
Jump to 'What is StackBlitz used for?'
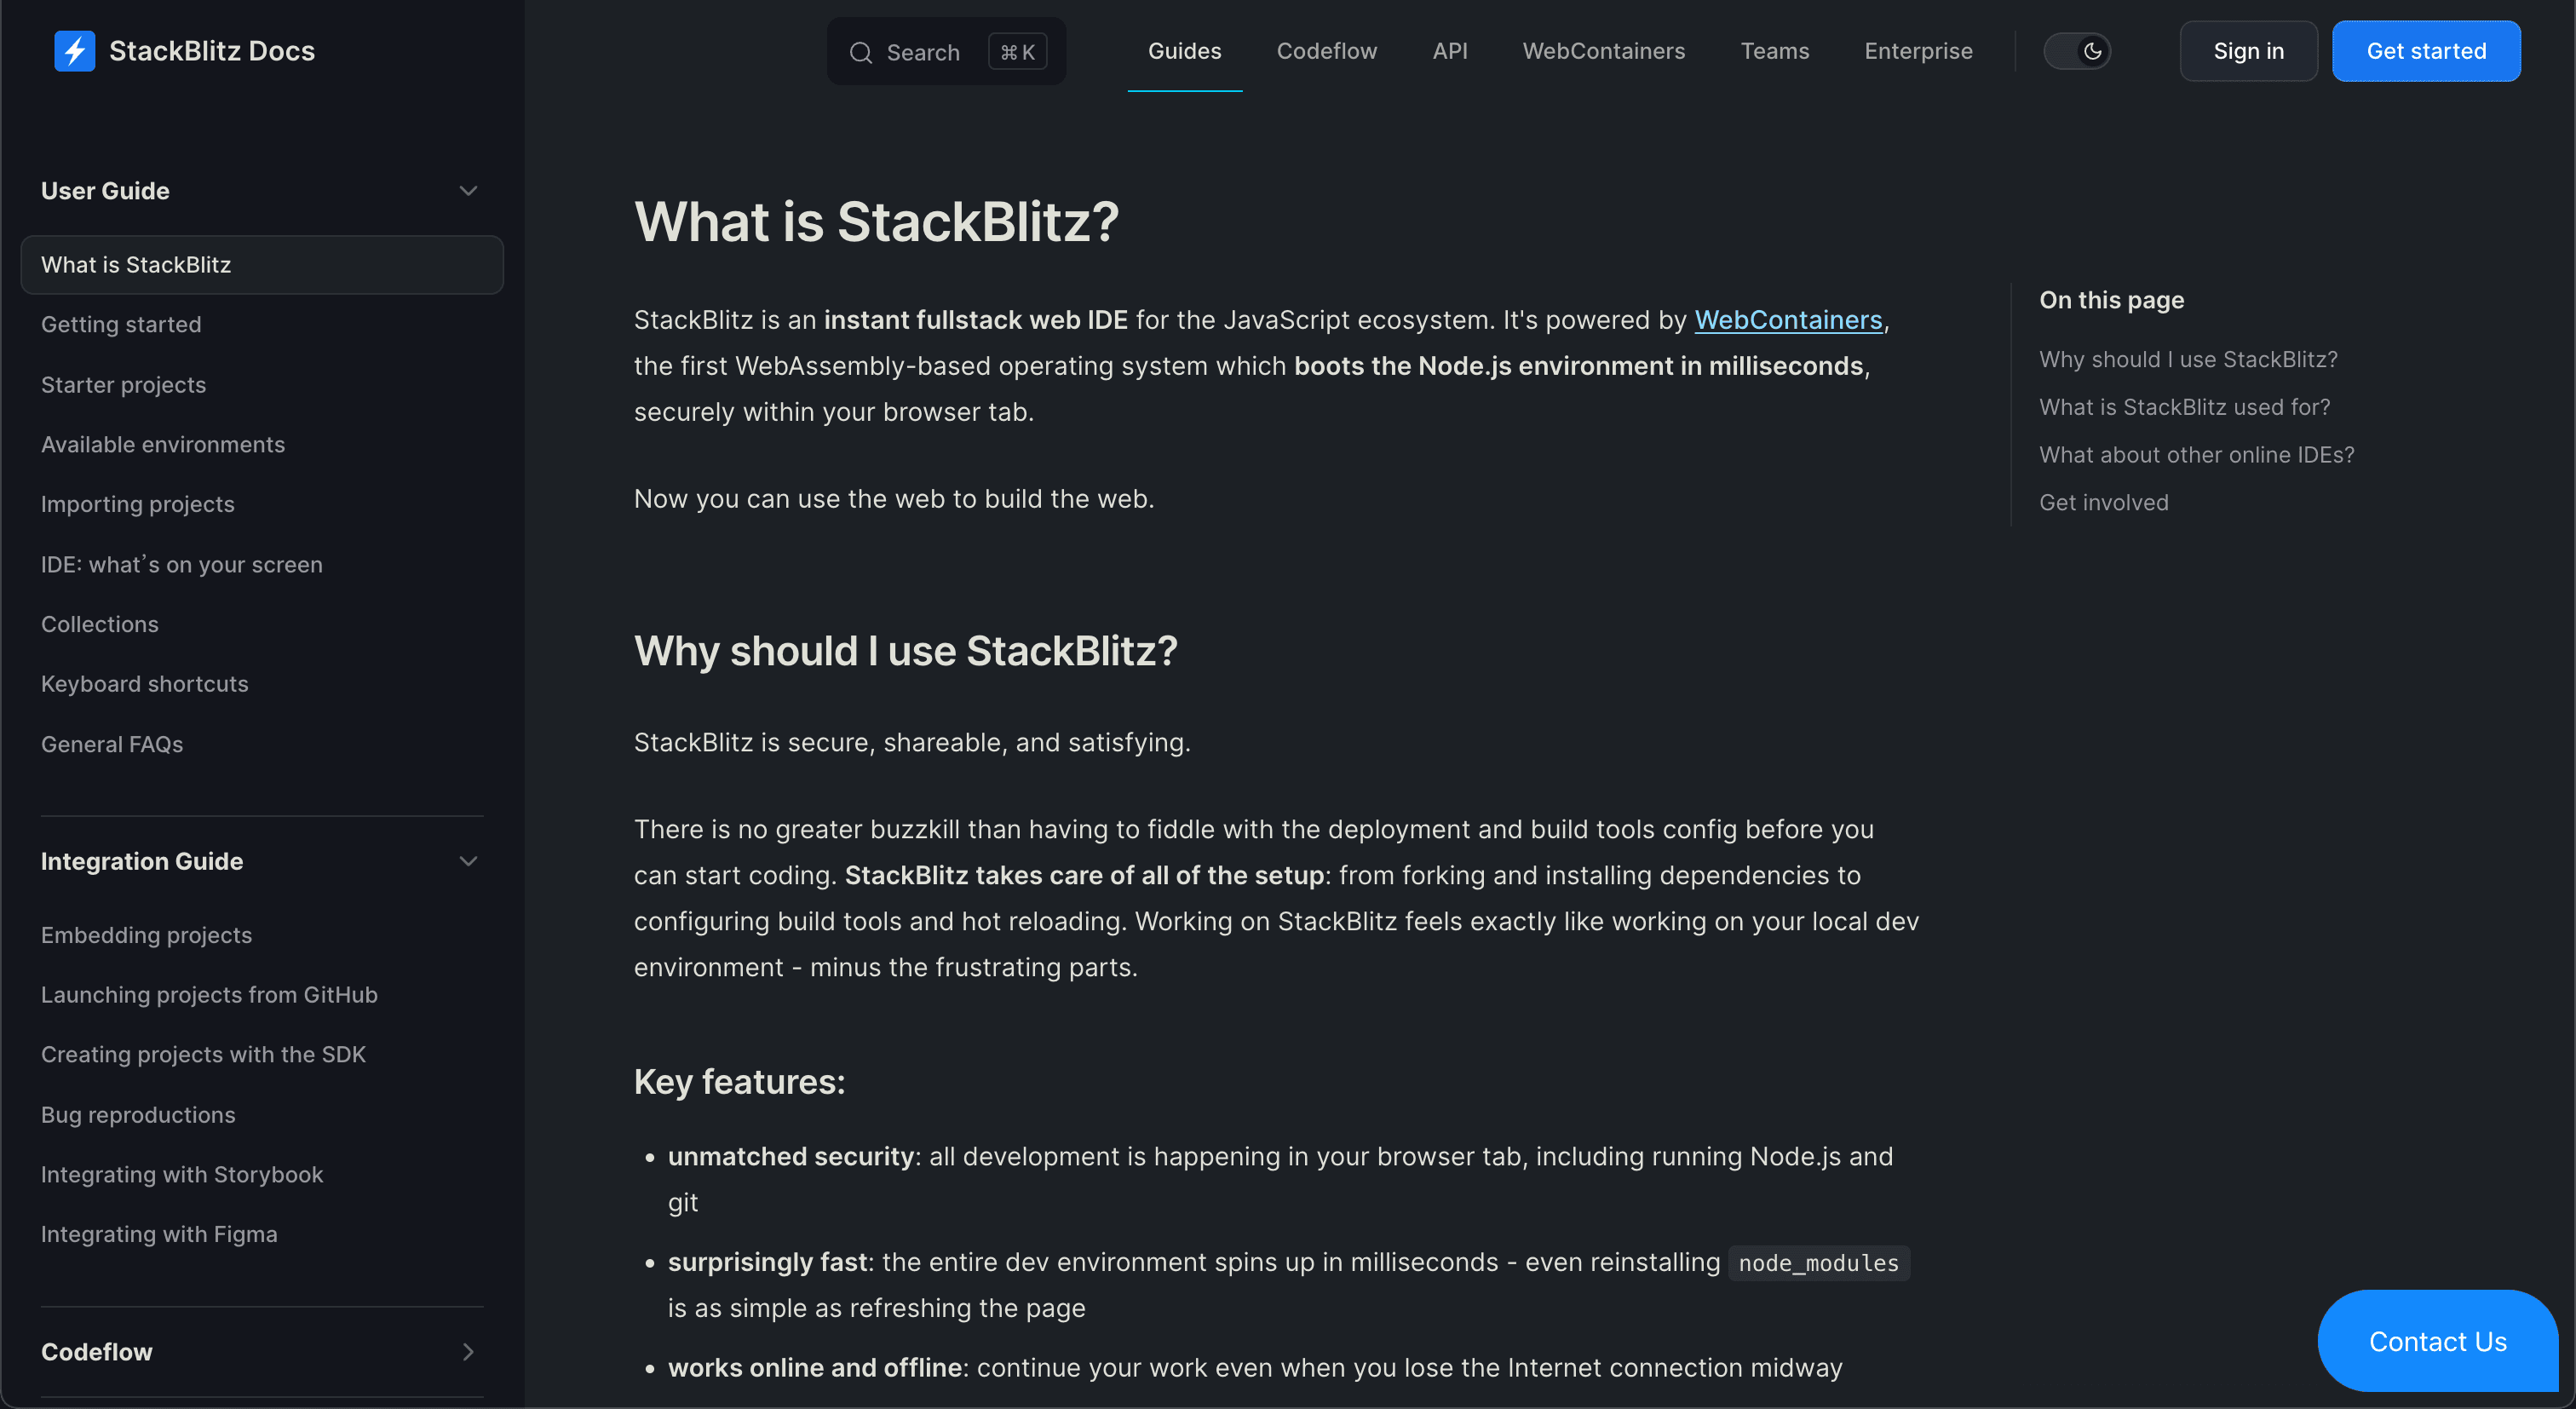click(x=2184, y=407)
